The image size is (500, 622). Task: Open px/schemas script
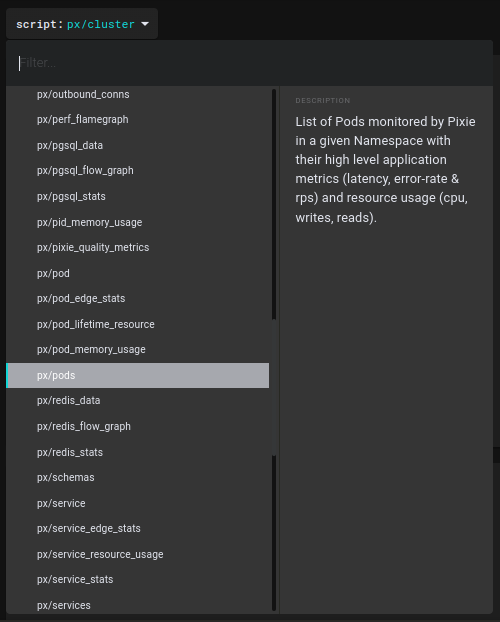(137, 478)
